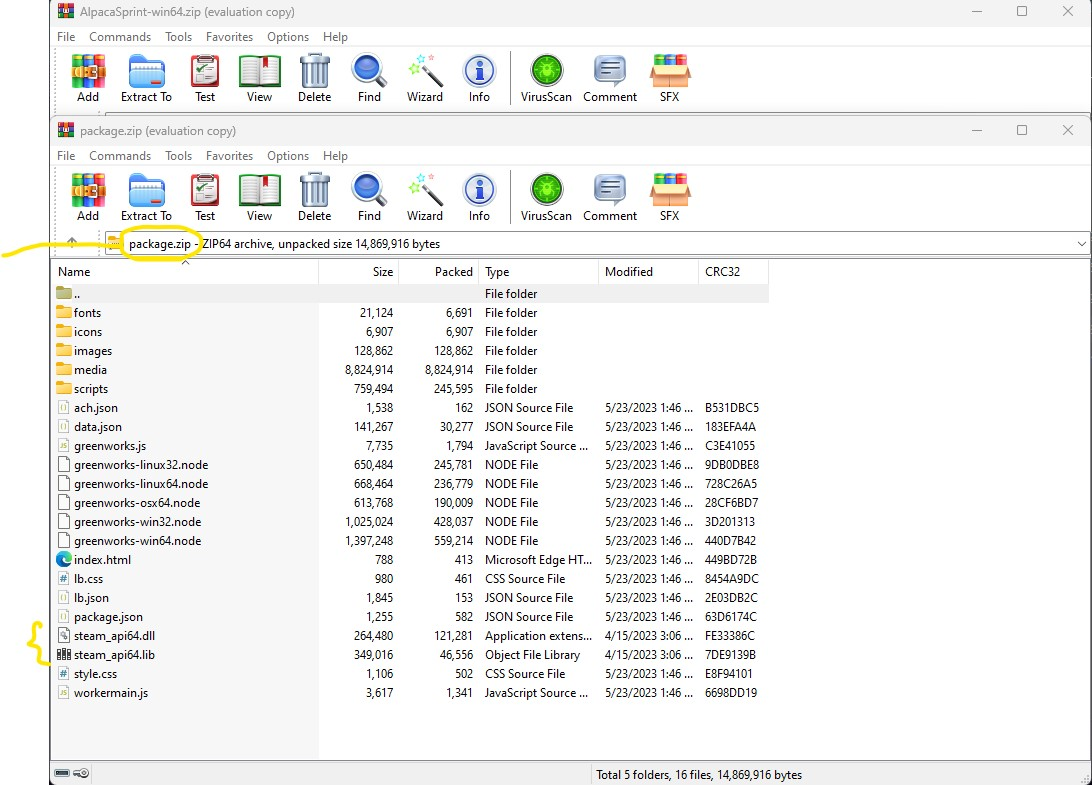Open Tools menu in package.zip window
Image resolution: width=1092 pixels, height=785 pixels.
tap(178, 156)
